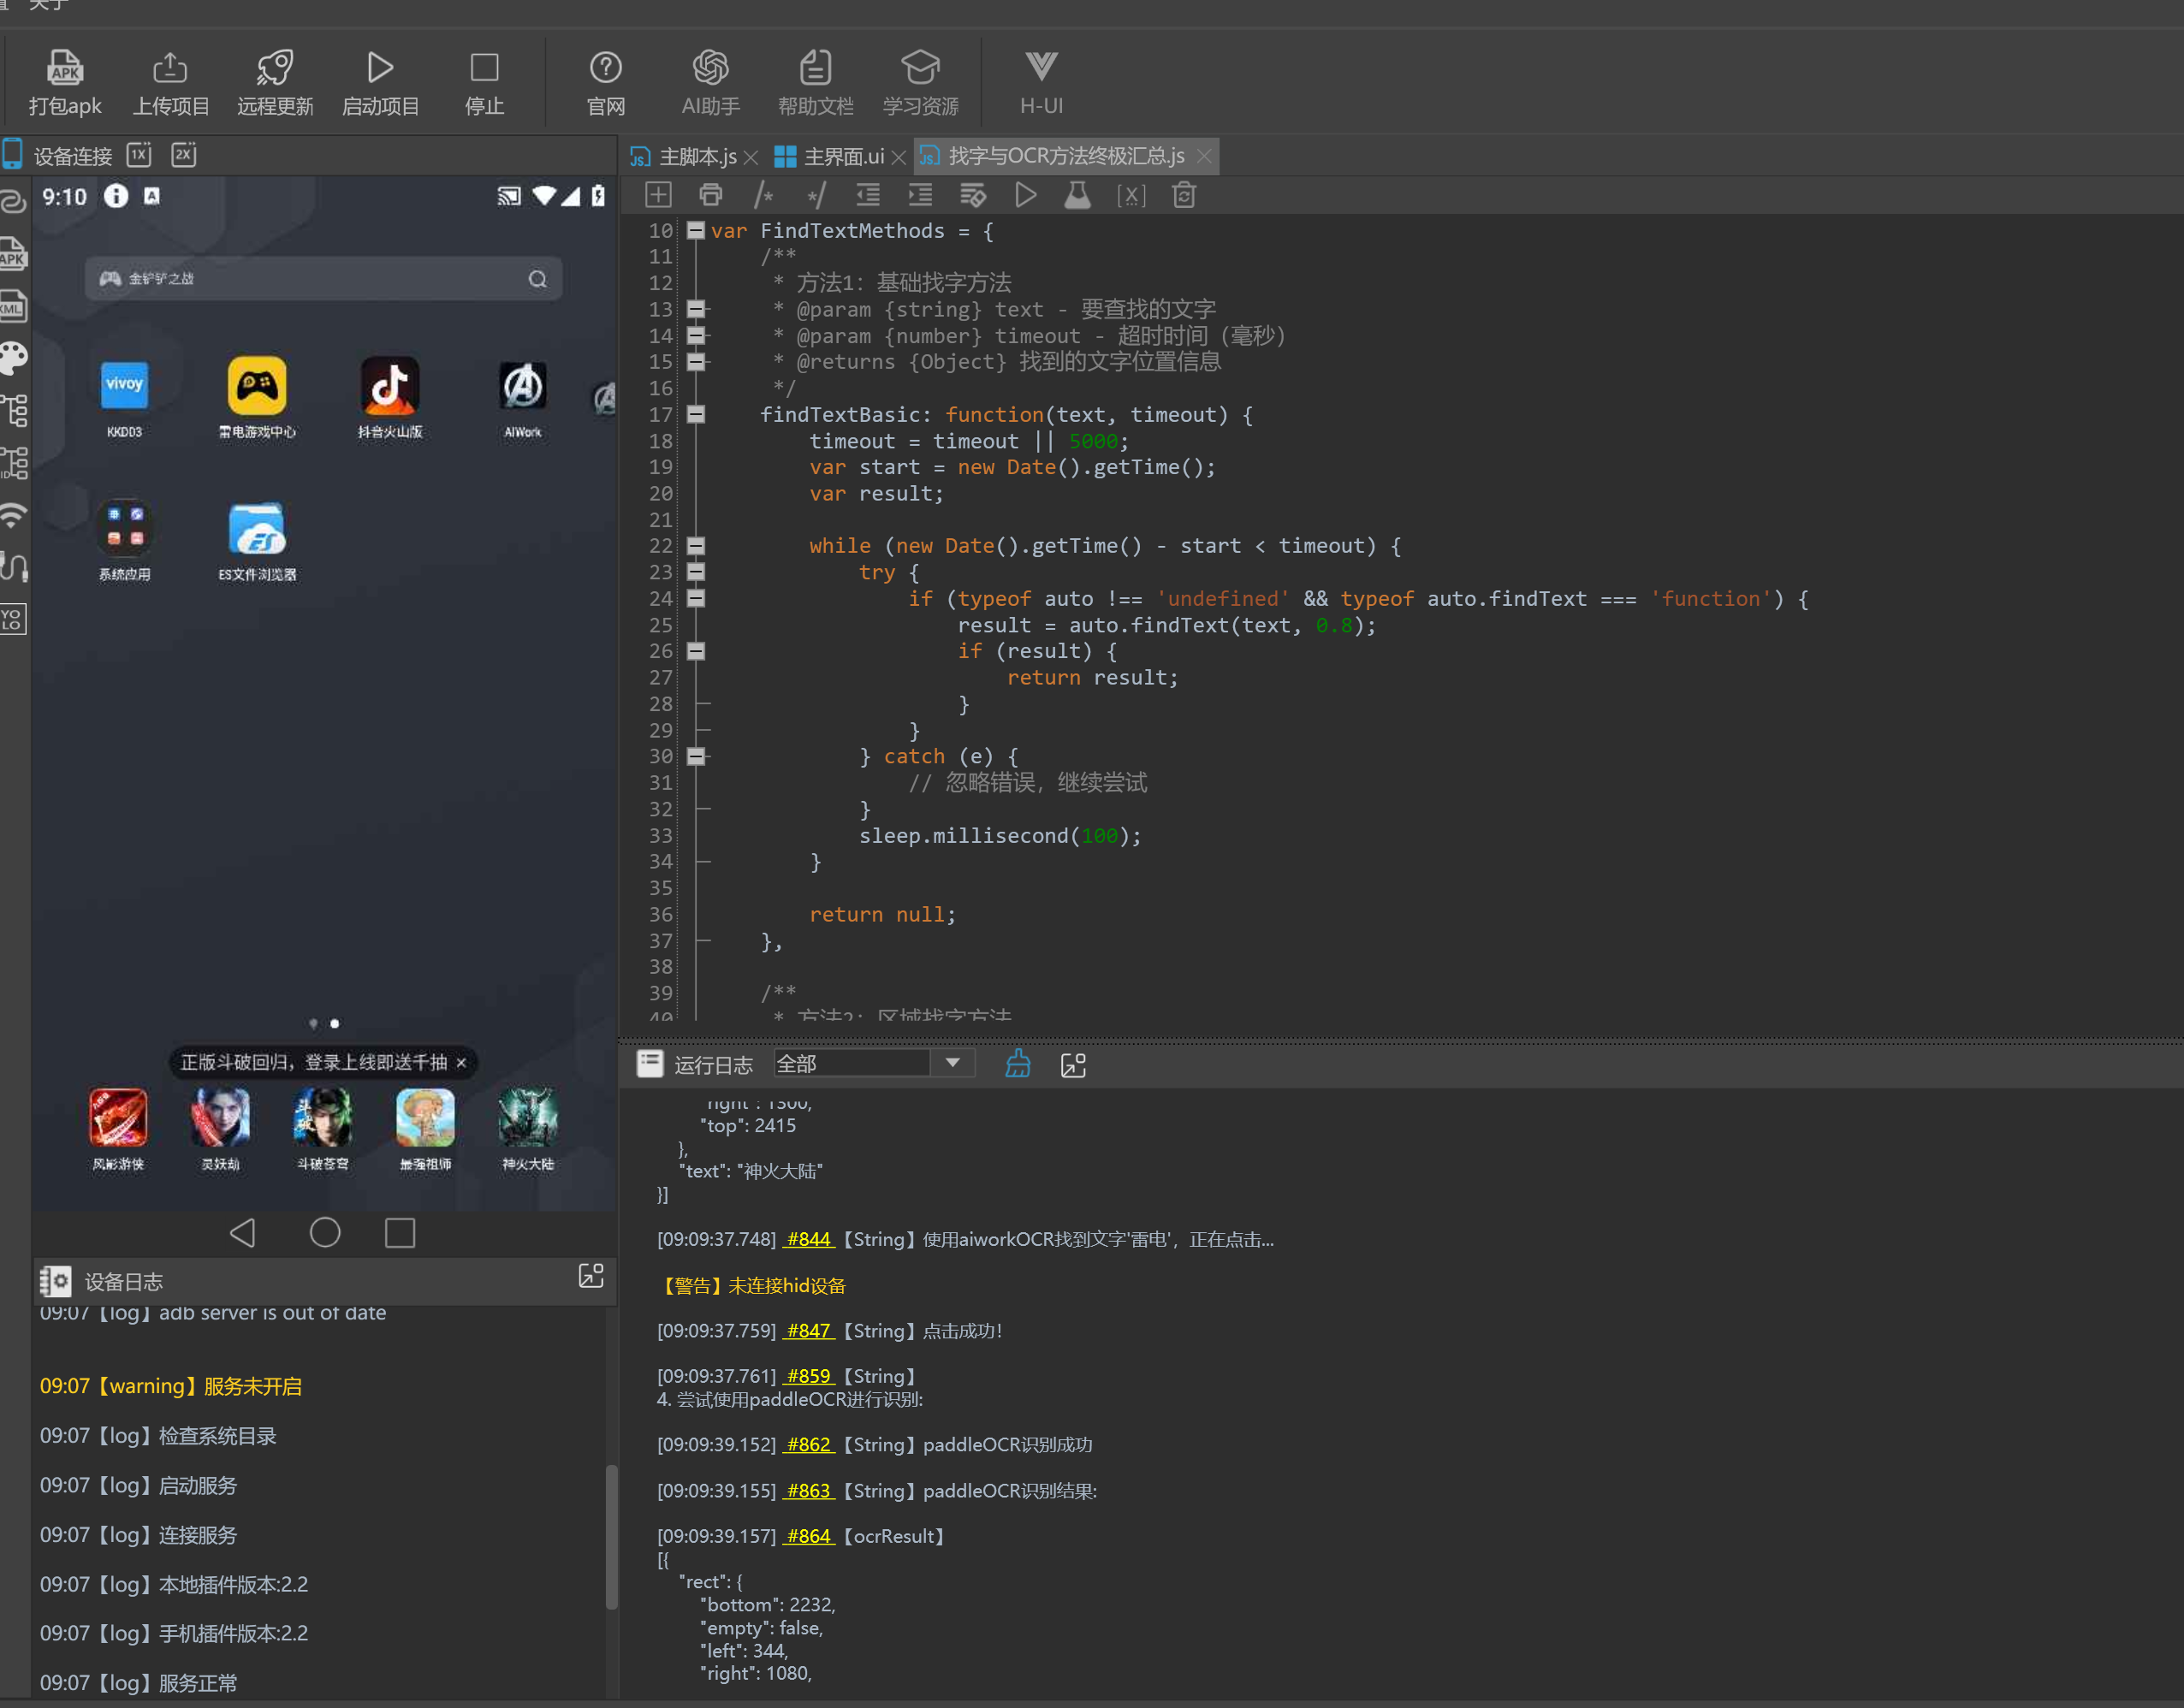2184x1708 pixels.
Task: Switch to the 主界面.ui tab
Action: click(x=843, y=157)
